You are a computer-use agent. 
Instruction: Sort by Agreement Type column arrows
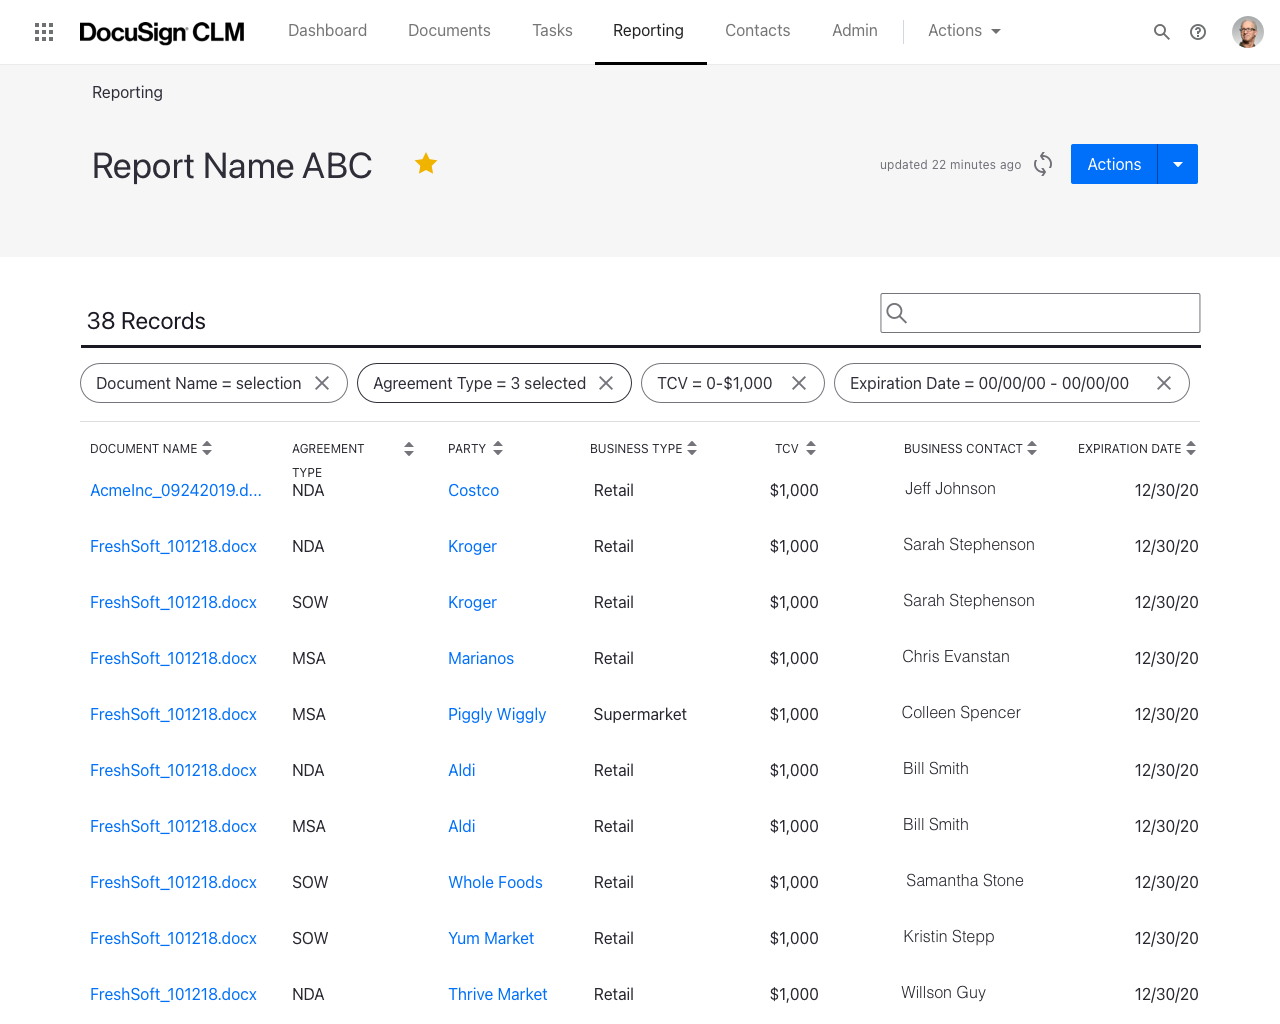[x=409, y=449]
